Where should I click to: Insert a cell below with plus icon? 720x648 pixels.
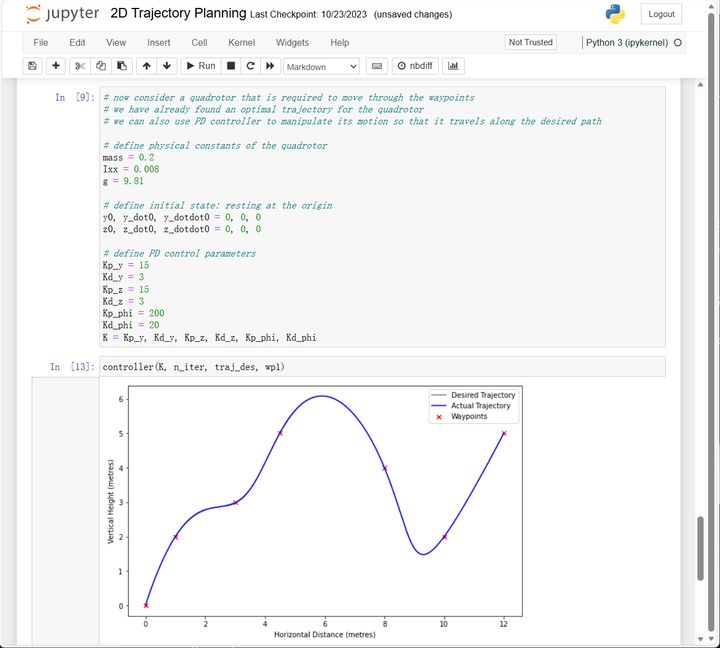(x=55, y=66)
